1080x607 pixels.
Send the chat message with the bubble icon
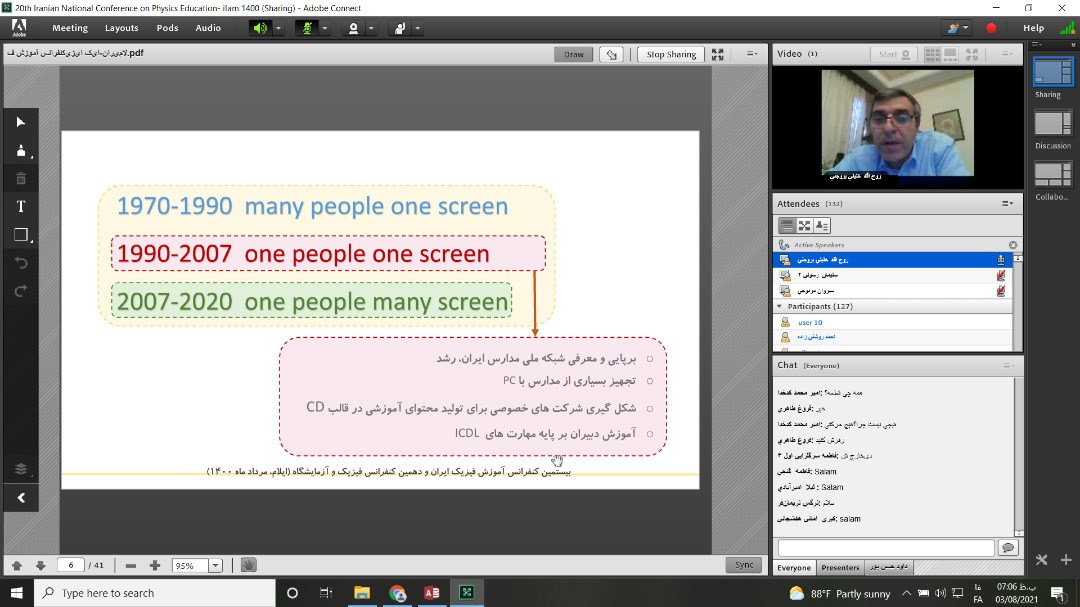[x=1007, y=548]
